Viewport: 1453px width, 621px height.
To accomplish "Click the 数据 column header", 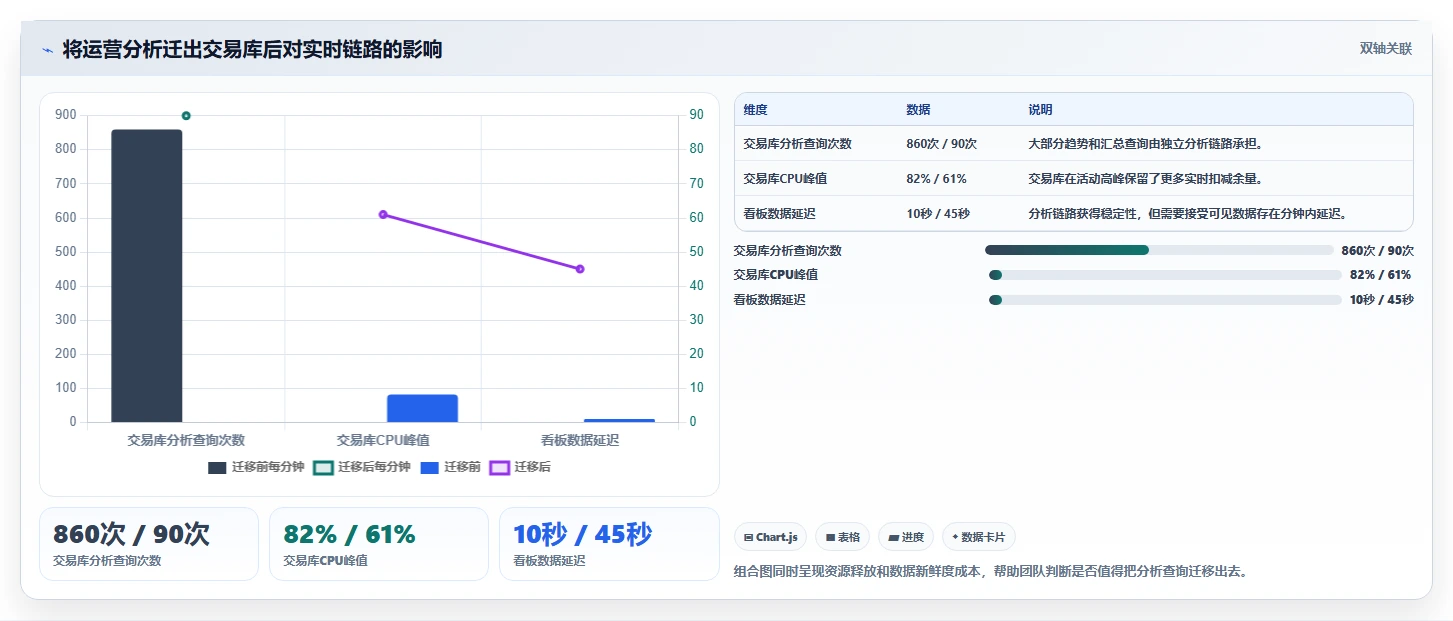I will coord(918,110).
